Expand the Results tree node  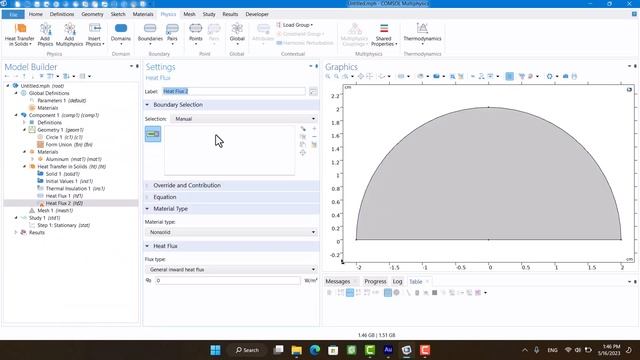[x=16, y=233]
